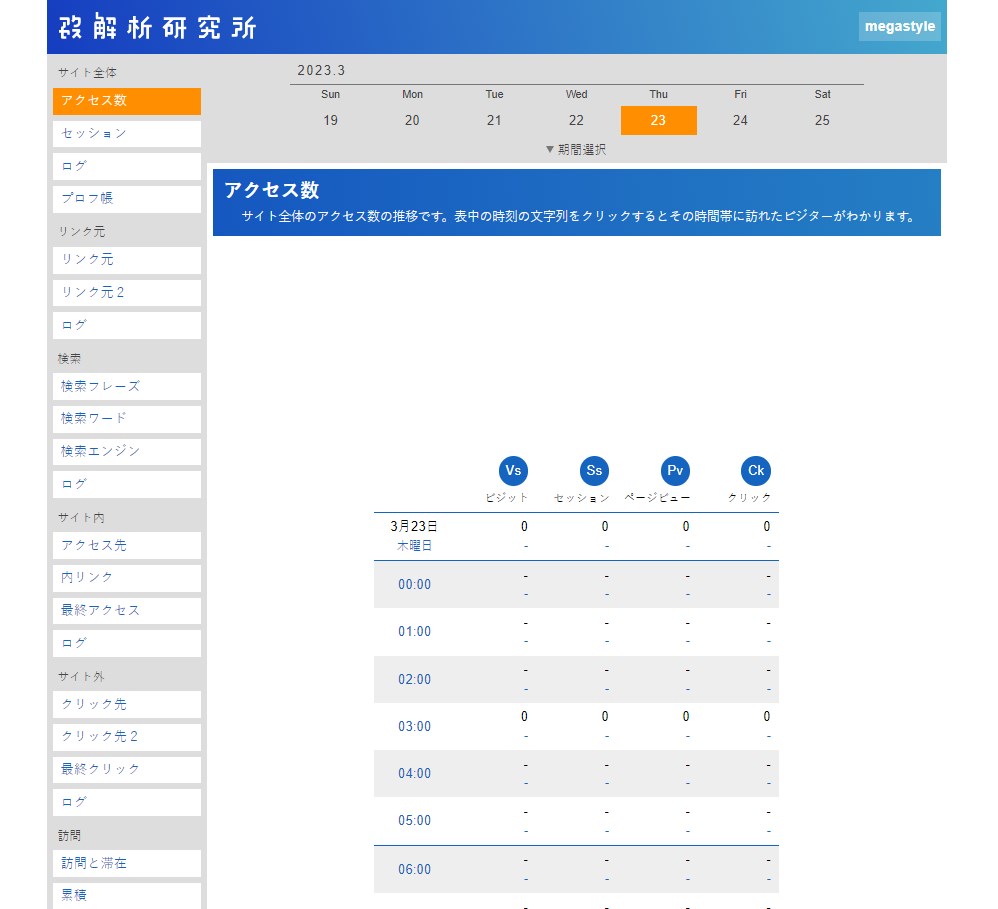Viewport: 998px width, 909px height.
Task: Open the 殻解析研究所 logo link
Action: 157,27
